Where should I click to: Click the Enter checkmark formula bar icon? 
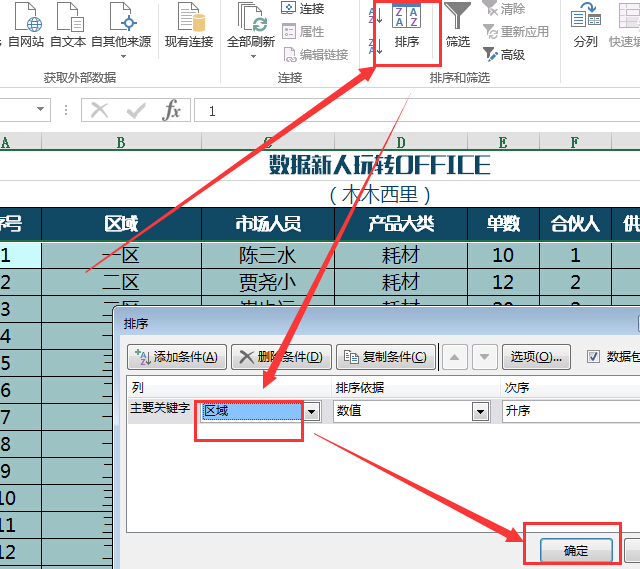(x=136, y=110)
